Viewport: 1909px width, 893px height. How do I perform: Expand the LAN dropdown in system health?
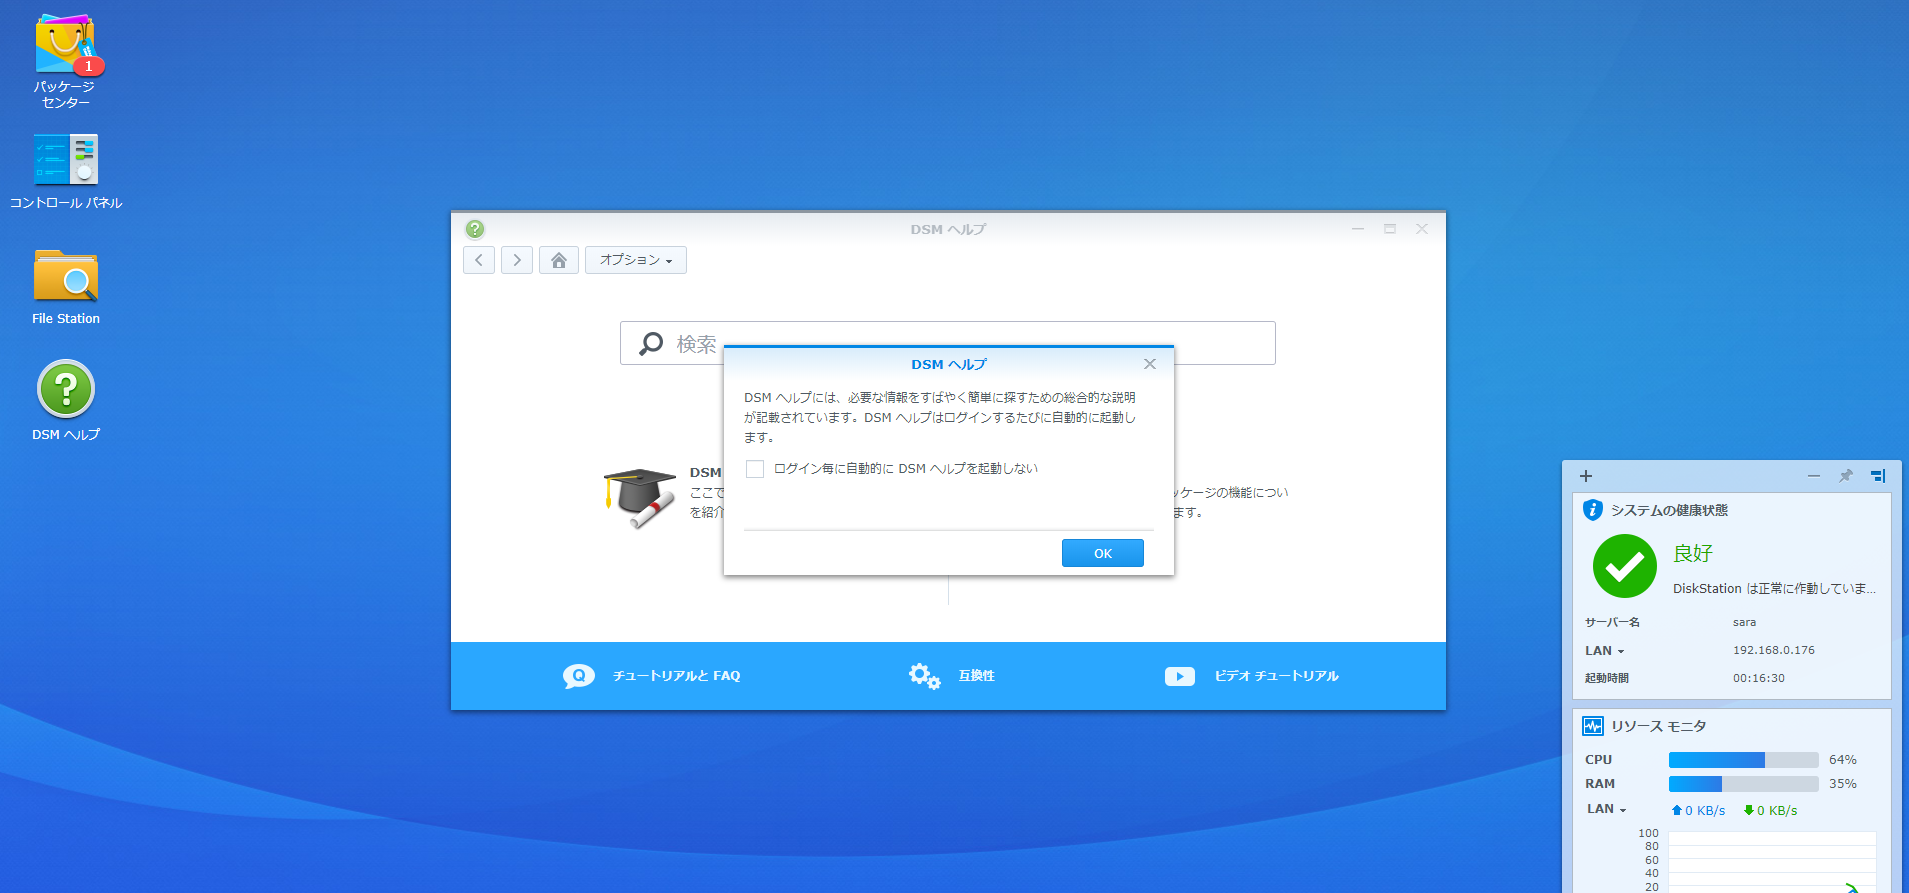(1605, 651)
